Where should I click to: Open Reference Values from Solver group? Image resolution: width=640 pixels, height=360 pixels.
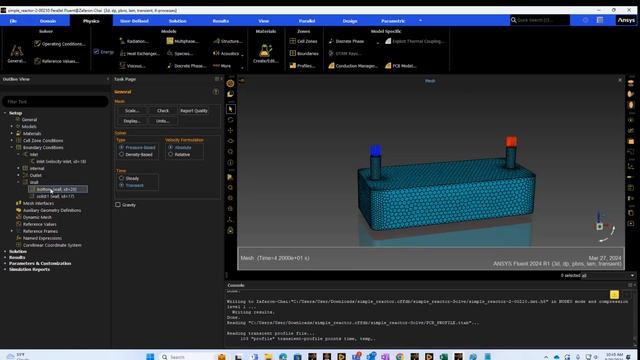(57, 61)
